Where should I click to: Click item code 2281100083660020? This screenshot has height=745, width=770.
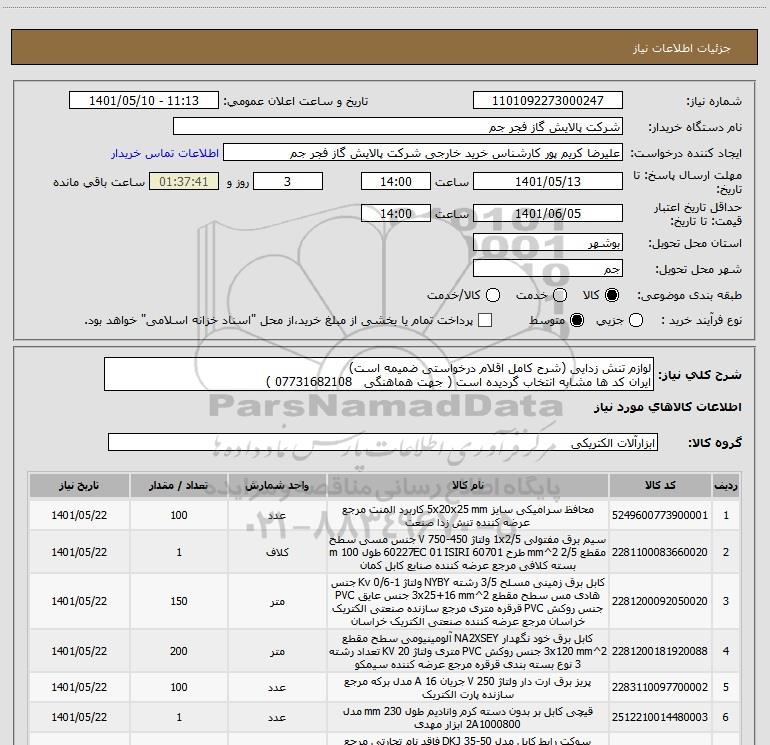(660, 552)
